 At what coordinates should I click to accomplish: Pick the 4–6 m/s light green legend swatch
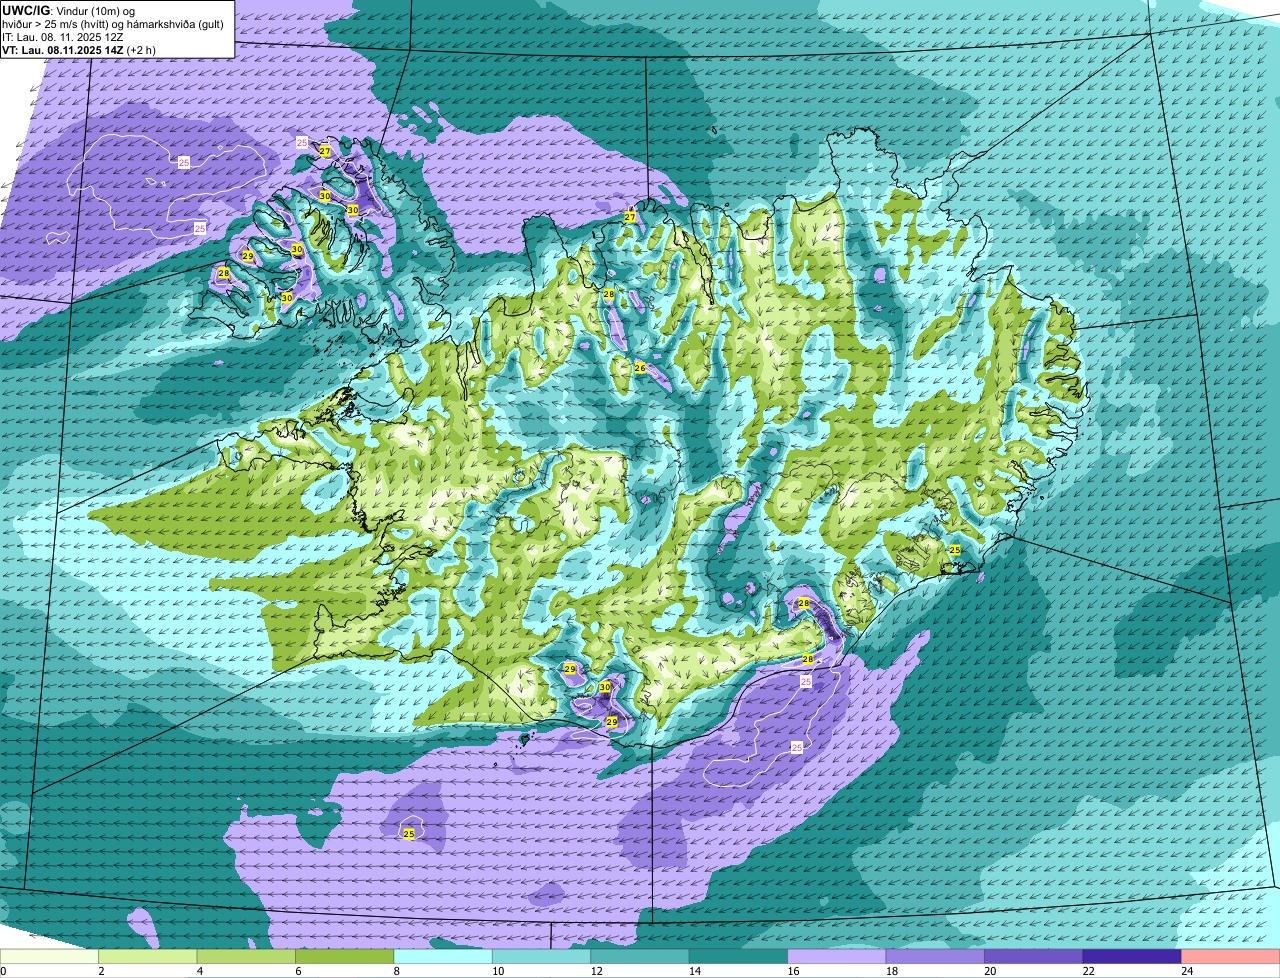(x=246, y=957)
